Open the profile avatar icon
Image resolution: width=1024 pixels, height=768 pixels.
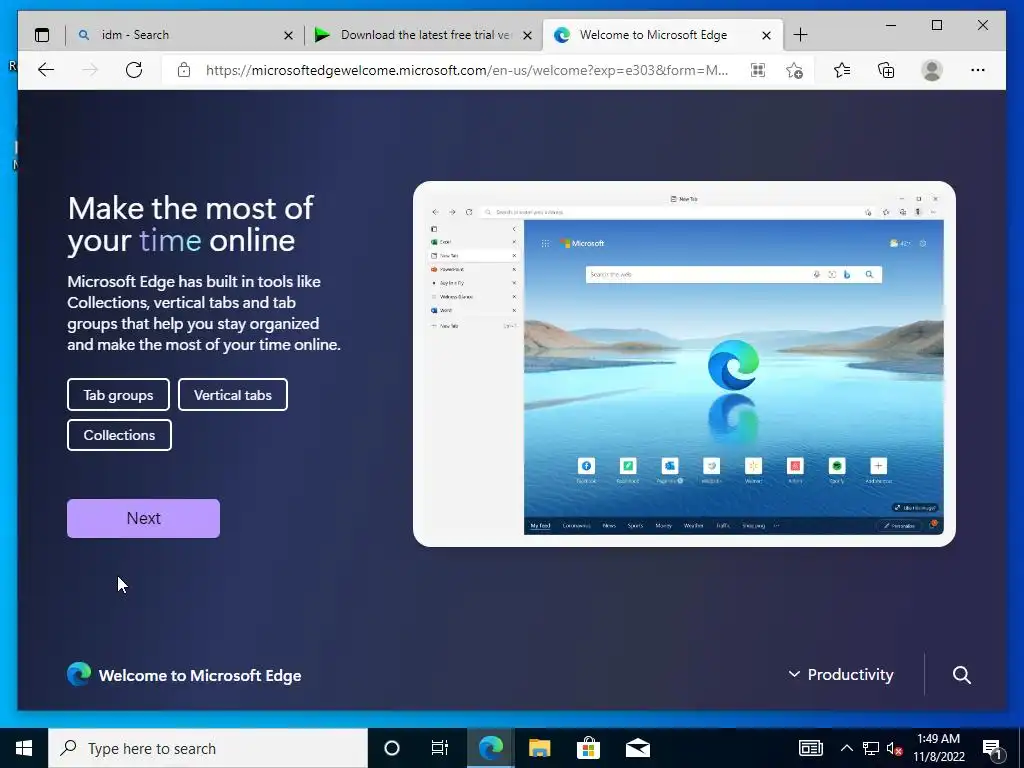point(932,70)
